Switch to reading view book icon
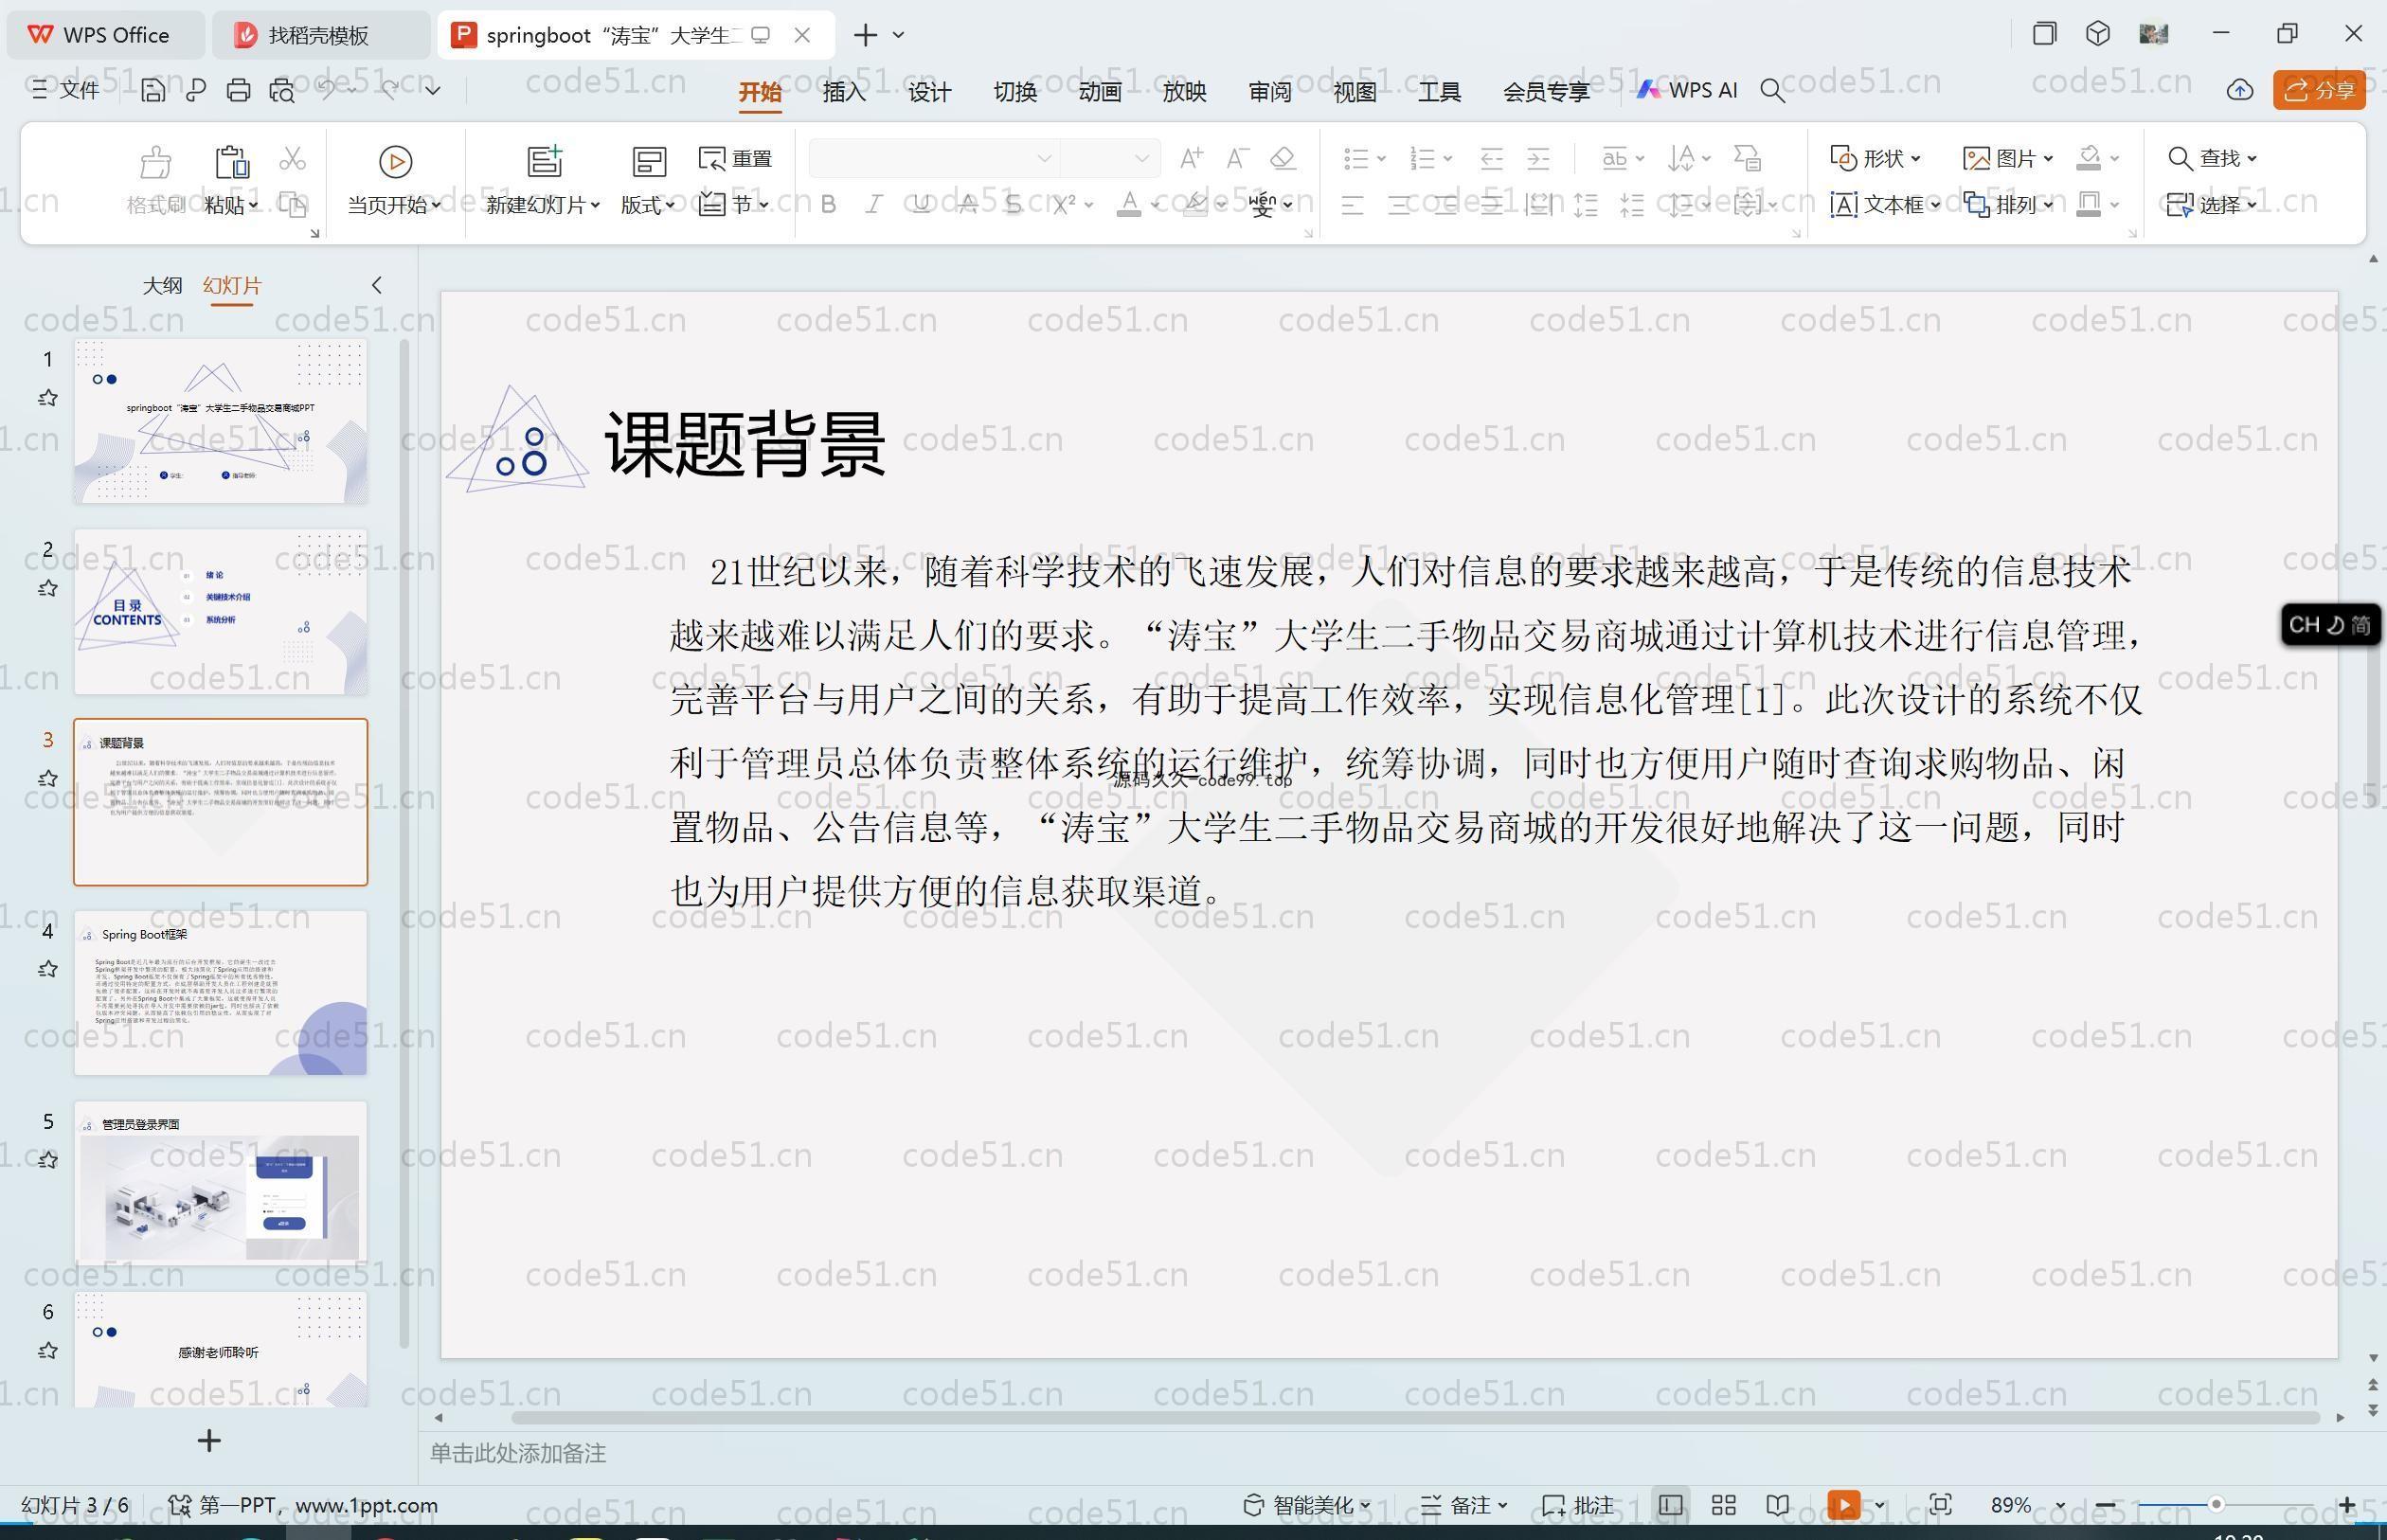The height and width of the screenshot is (1540, 2387). tap(1777, 1505)
